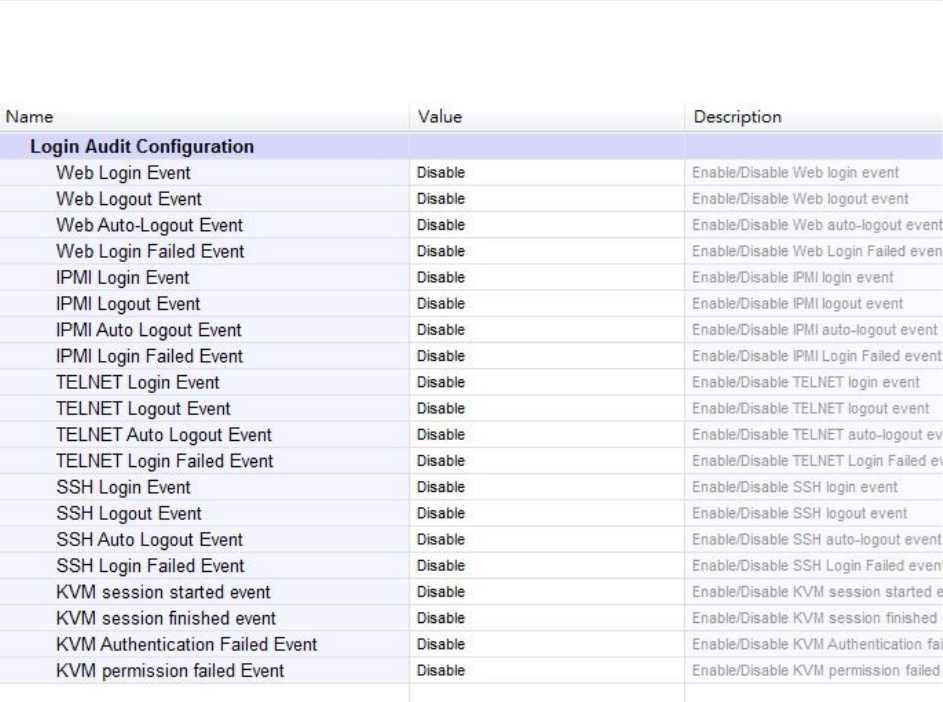Select the Web Logout Event row name

pyautogui.click(x=129, y=199)
